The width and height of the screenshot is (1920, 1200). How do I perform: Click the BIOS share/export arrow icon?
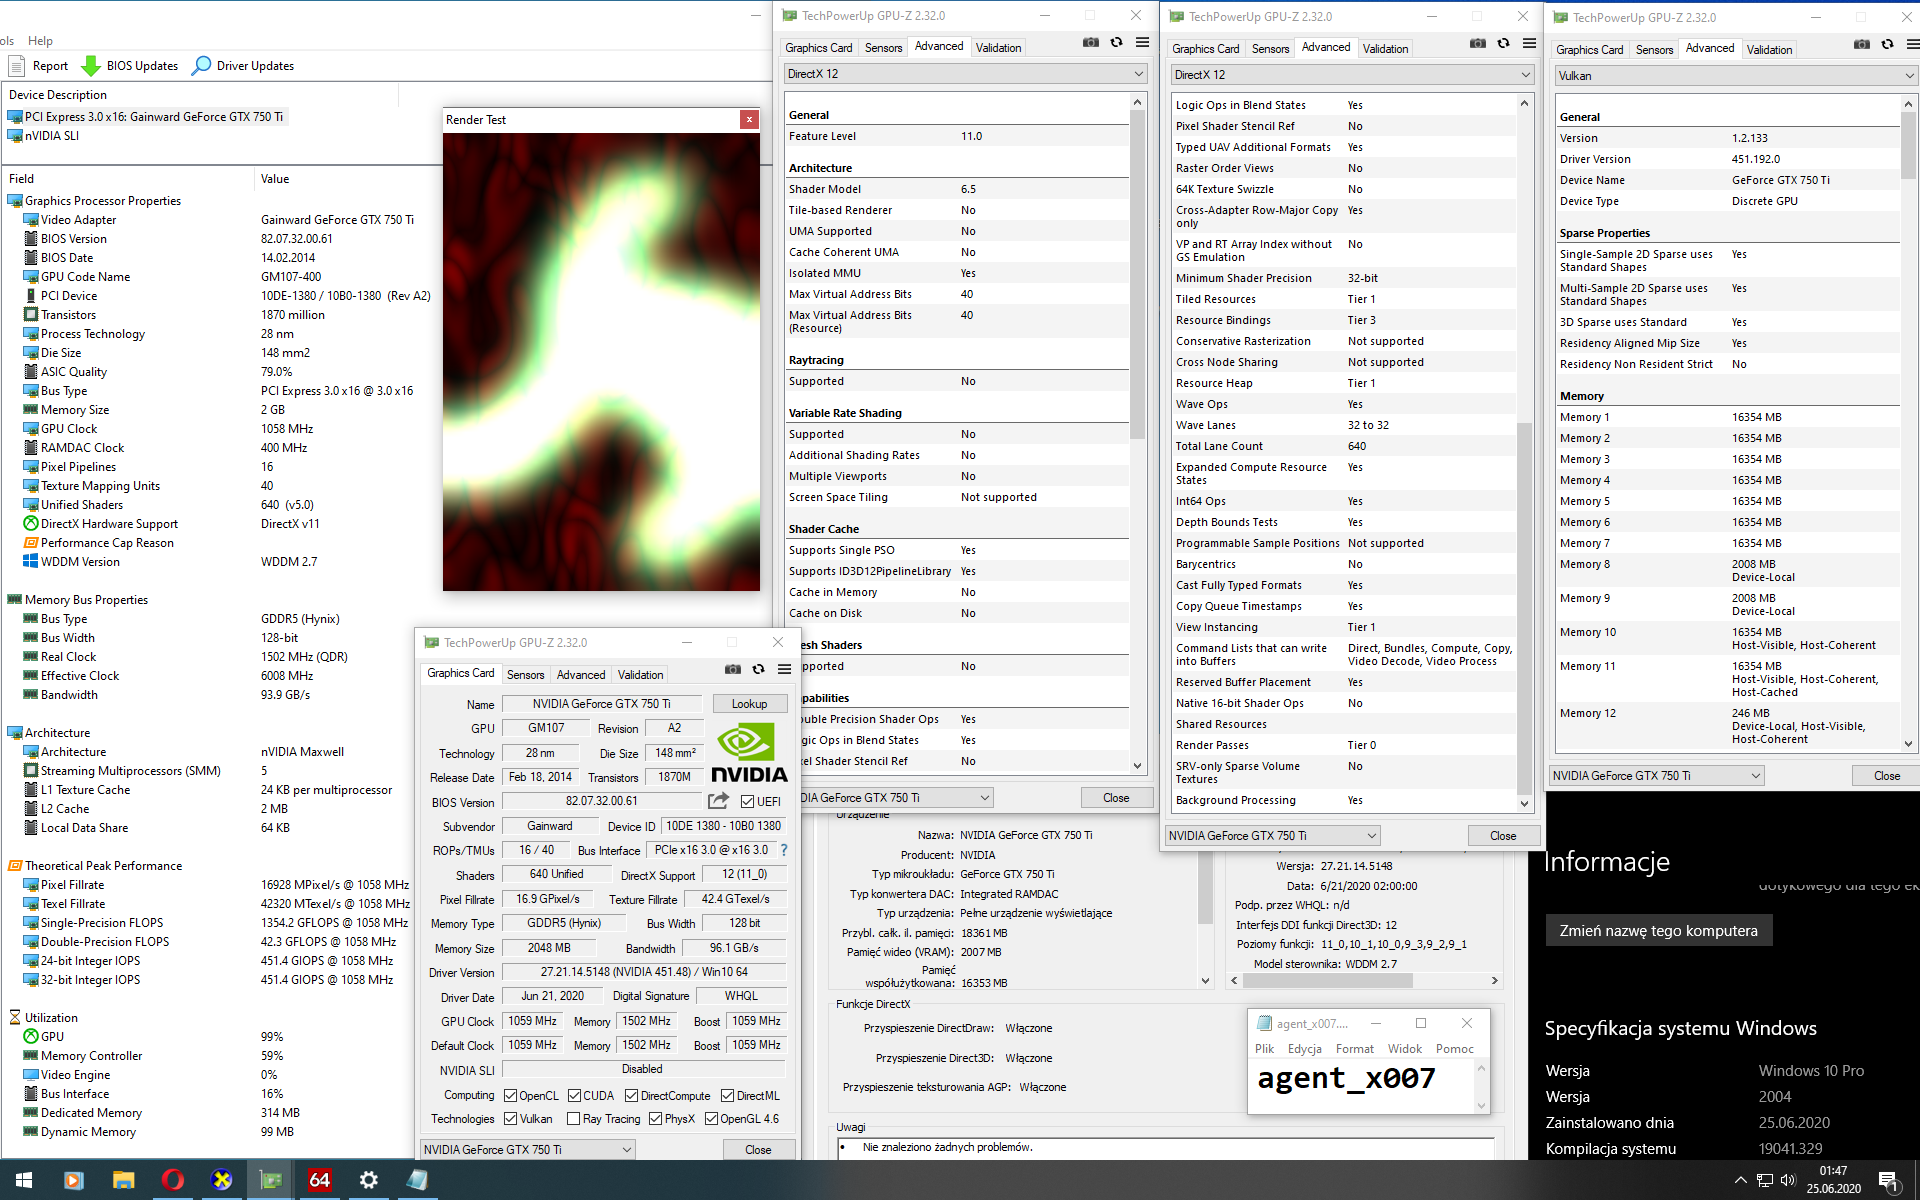tap(718, 801)
